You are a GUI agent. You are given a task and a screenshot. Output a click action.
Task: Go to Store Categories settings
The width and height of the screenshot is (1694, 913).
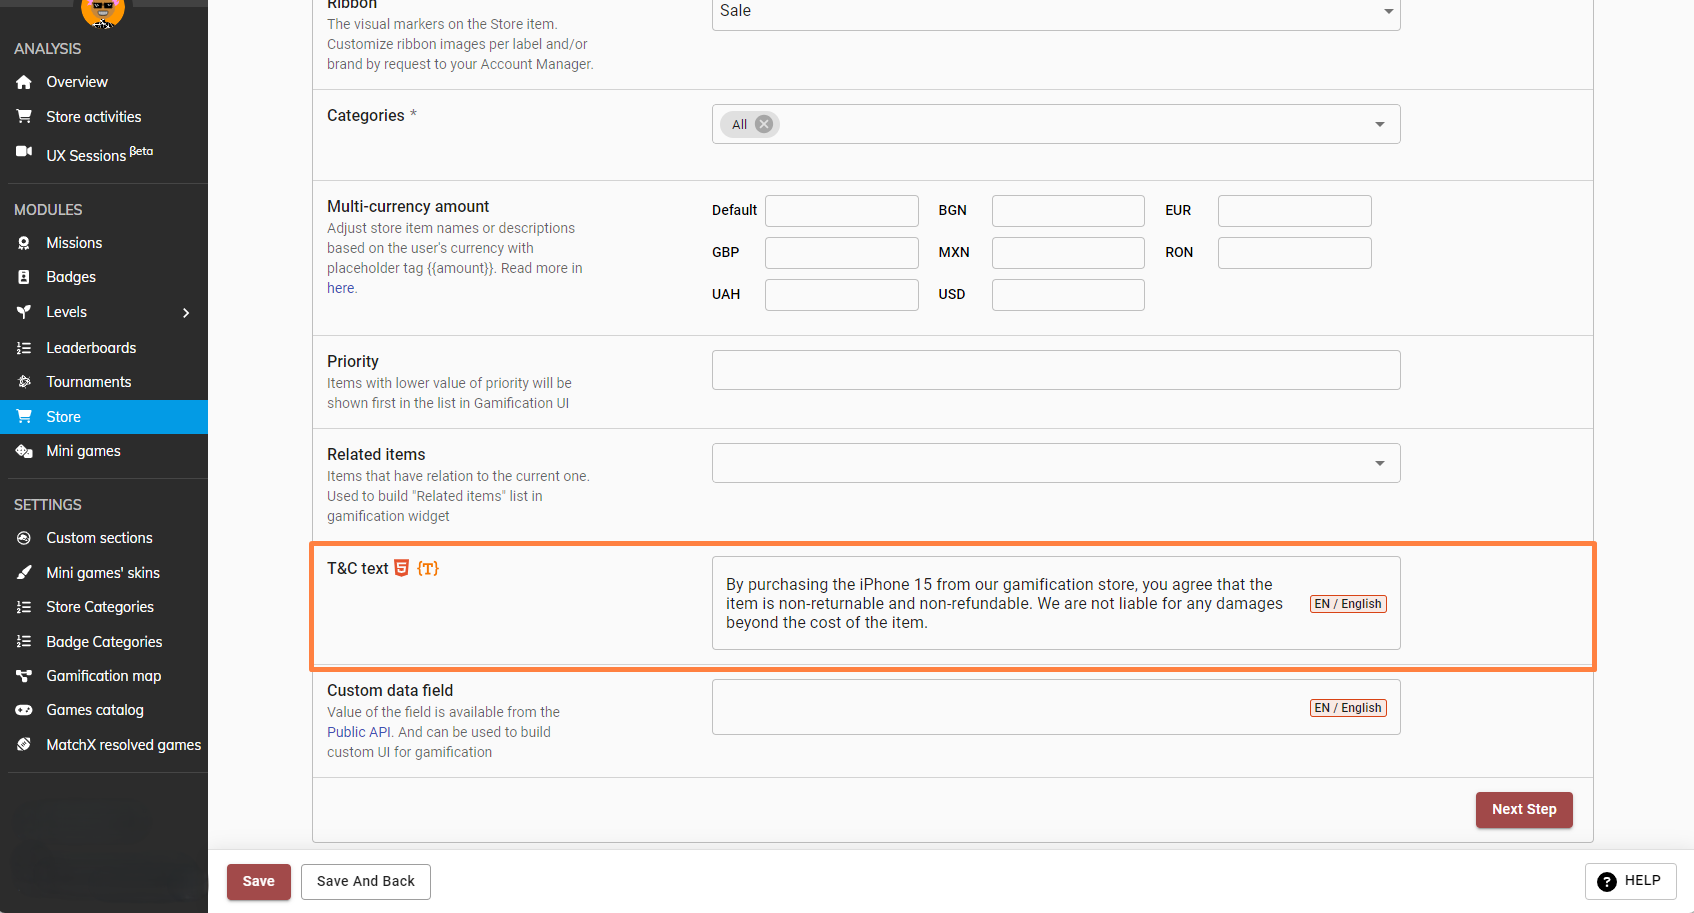[100, 607]
